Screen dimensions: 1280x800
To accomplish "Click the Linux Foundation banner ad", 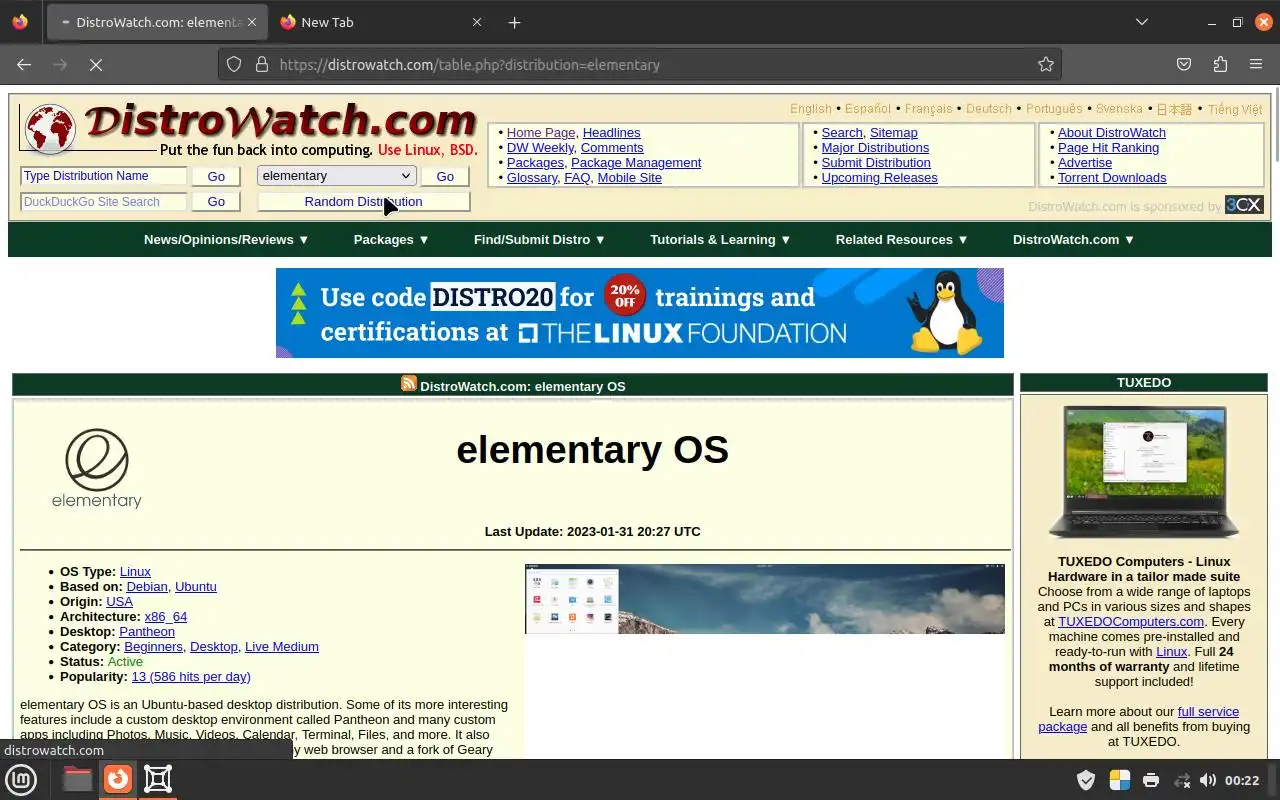I will (640, 313).
